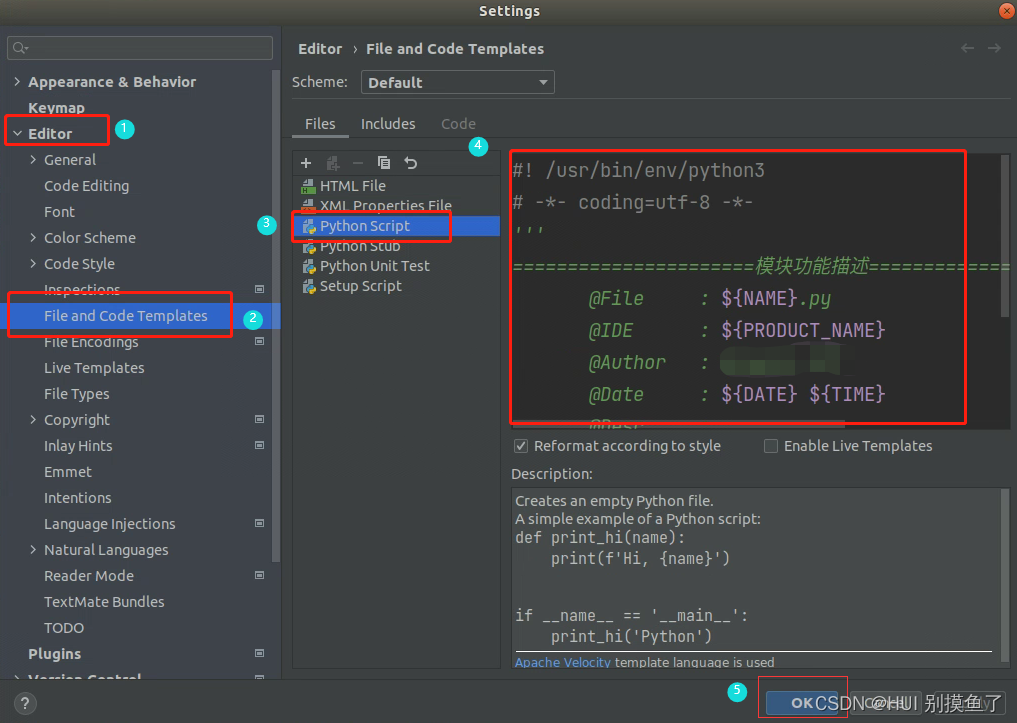Select Intentions settings item

click(x=77, y=497)
